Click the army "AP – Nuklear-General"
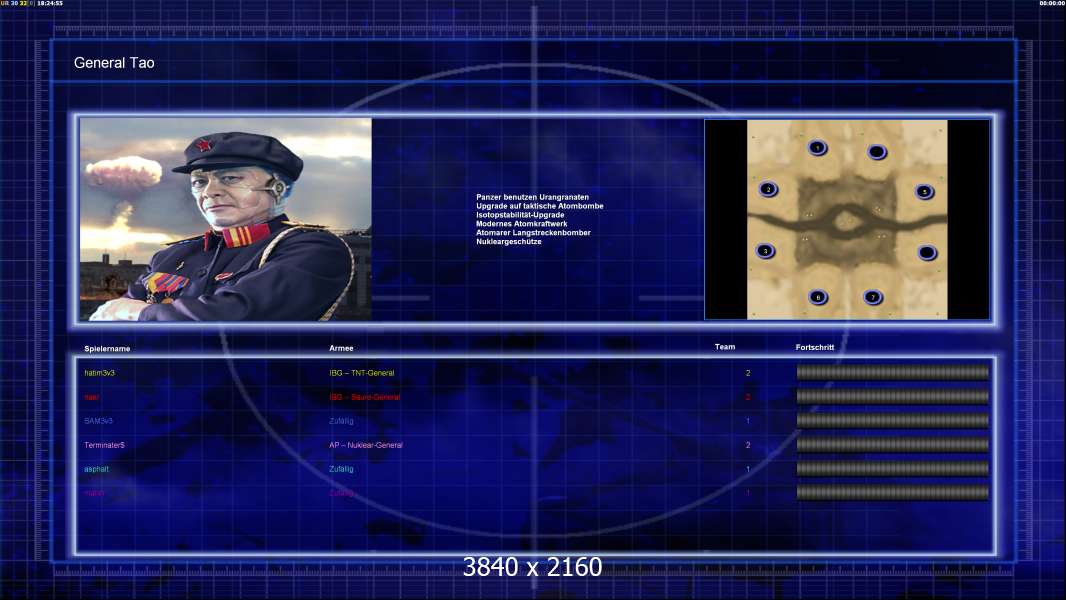This screenshot has width=1066, height=600. [366, 445]
